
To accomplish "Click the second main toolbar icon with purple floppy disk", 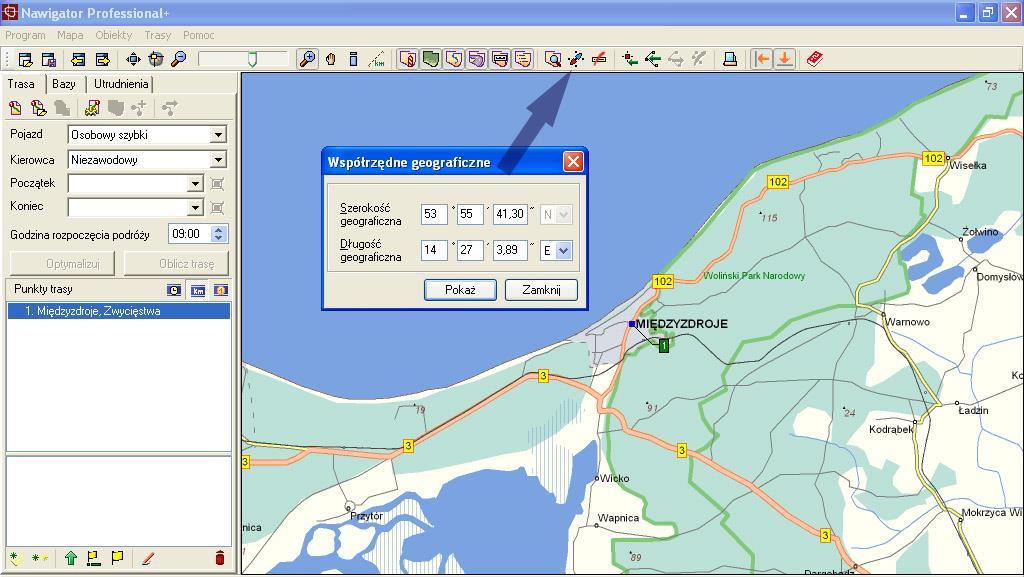I will pos(48,59).
